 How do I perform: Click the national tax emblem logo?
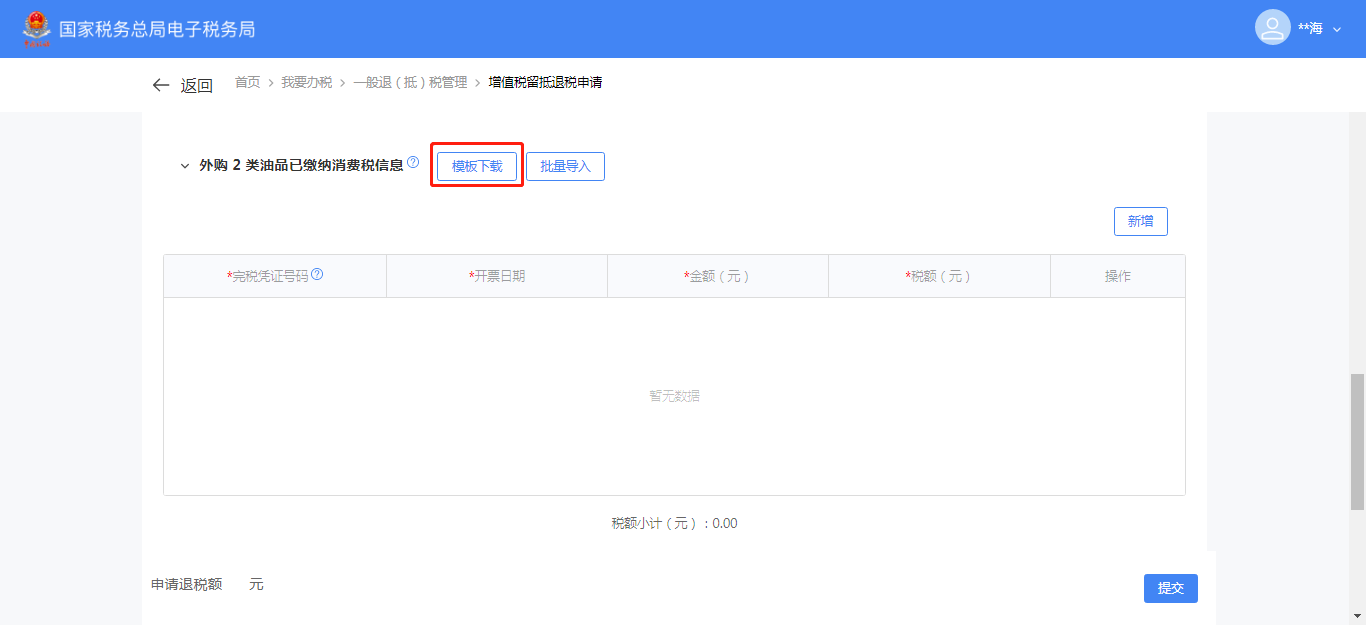[37, 29]
